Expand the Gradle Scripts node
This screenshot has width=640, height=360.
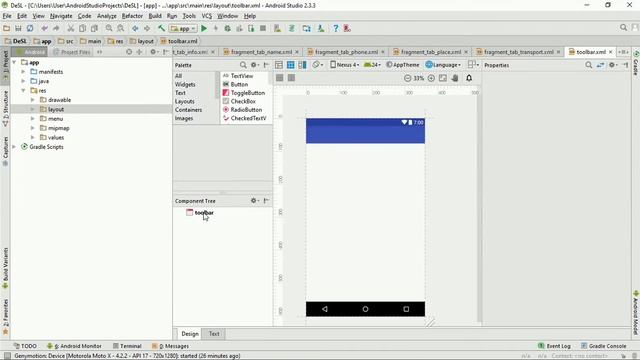point(15,147)
